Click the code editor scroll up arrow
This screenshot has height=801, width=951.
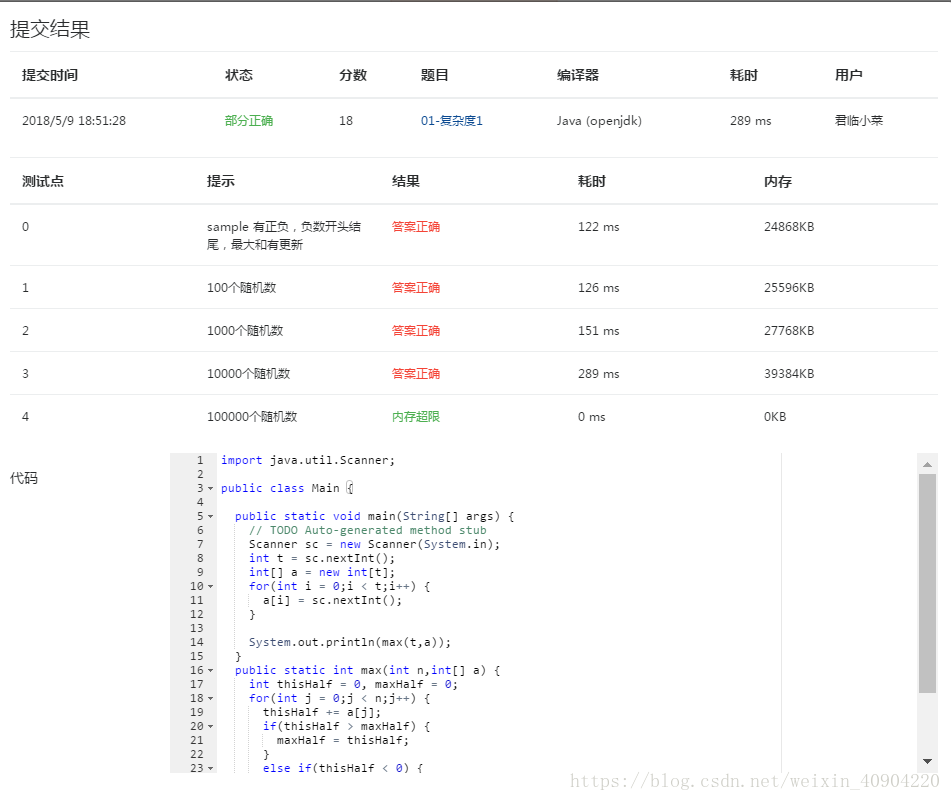coord(927,464)
